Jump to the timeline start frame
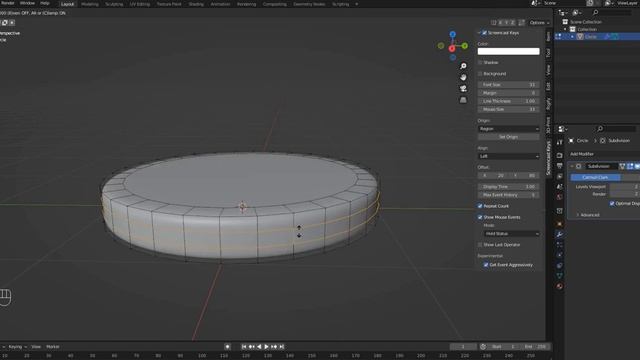The height and width of the screenshot is (360, 640). 244,347
